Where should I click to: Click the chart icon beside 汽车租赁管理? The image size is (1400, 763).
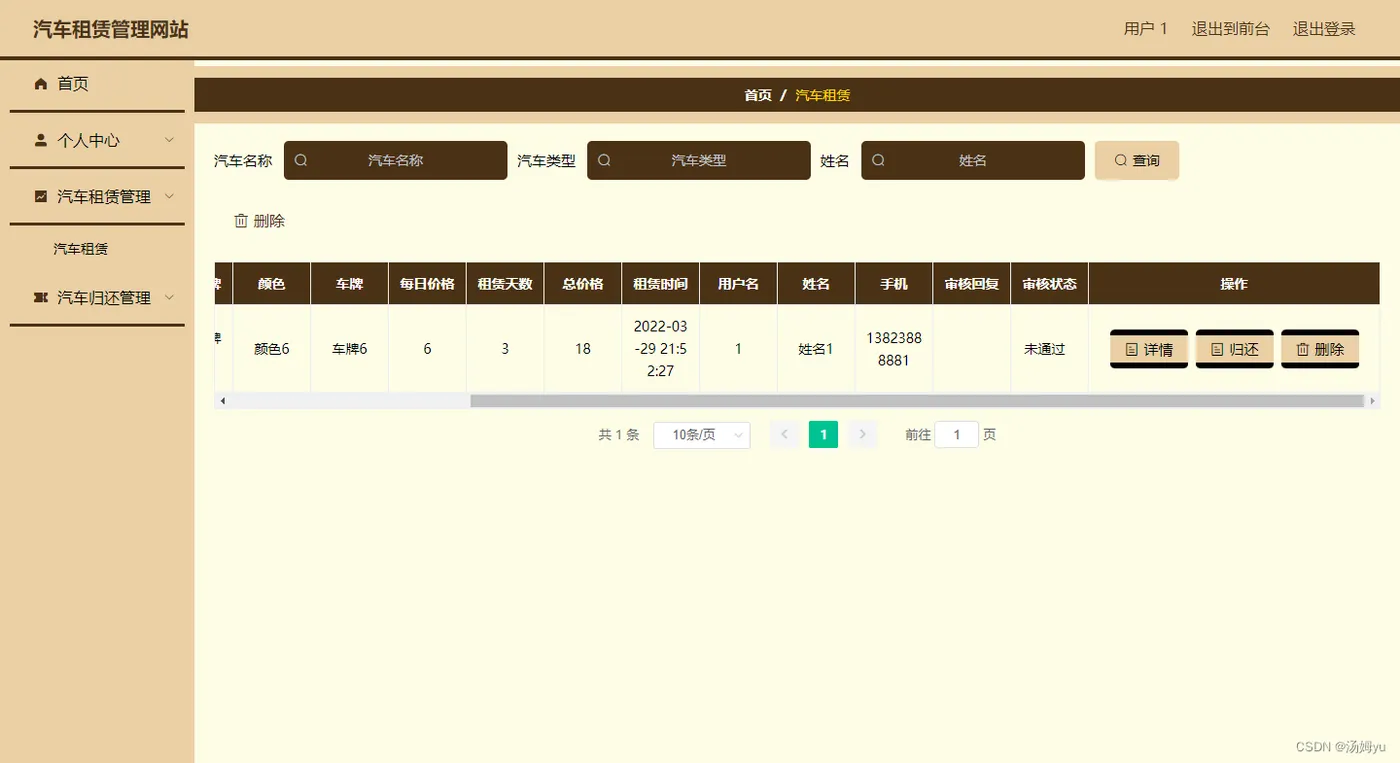41,197
